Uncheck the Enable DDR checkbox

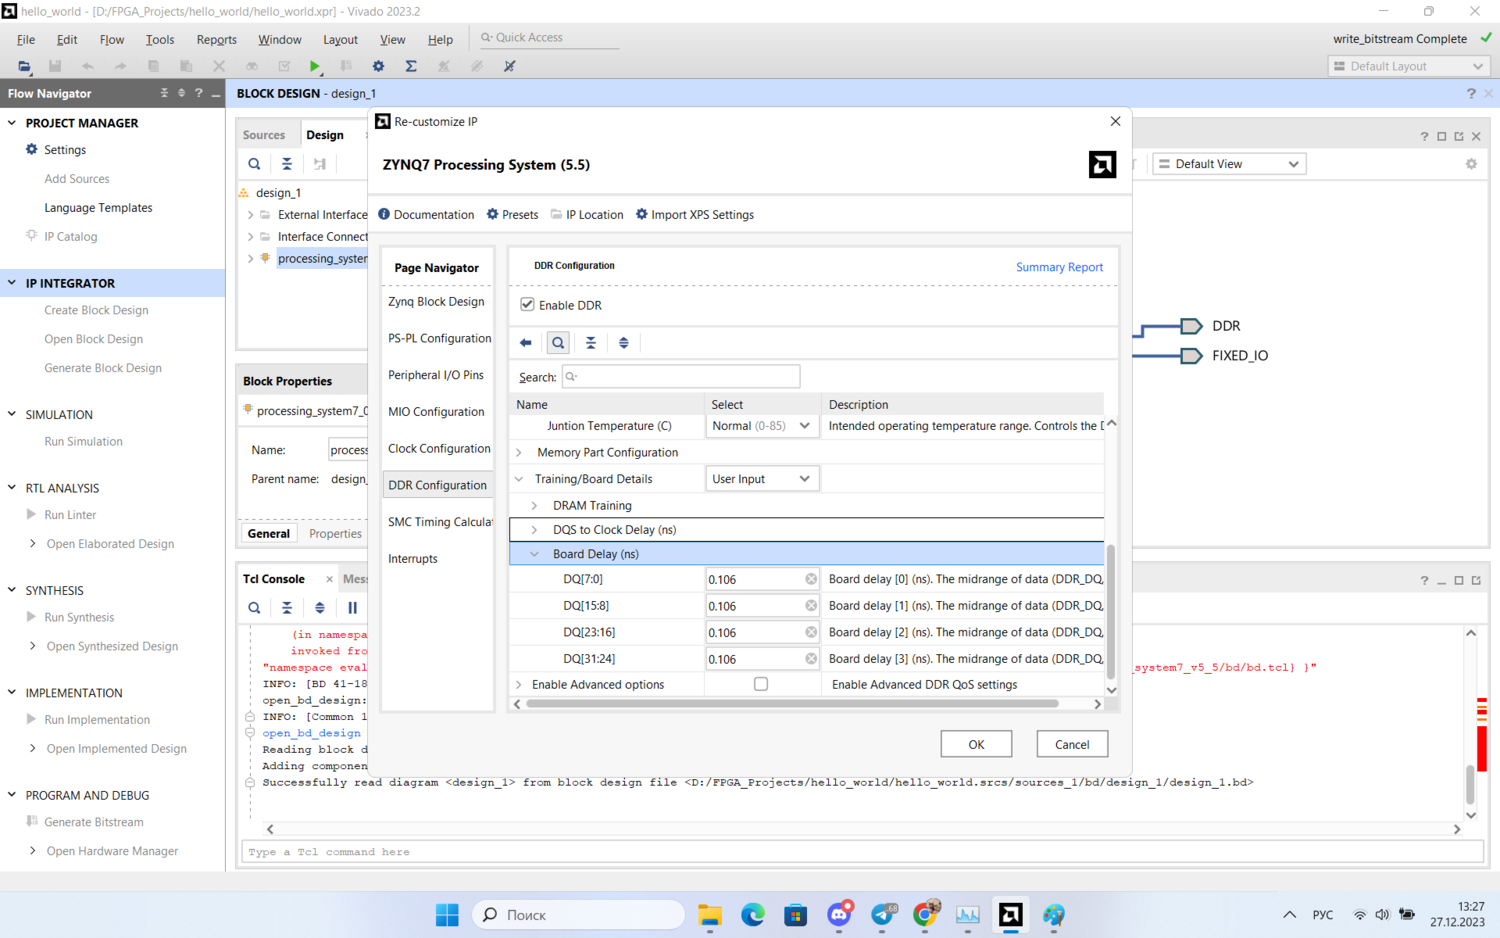[x=527, y=305]
